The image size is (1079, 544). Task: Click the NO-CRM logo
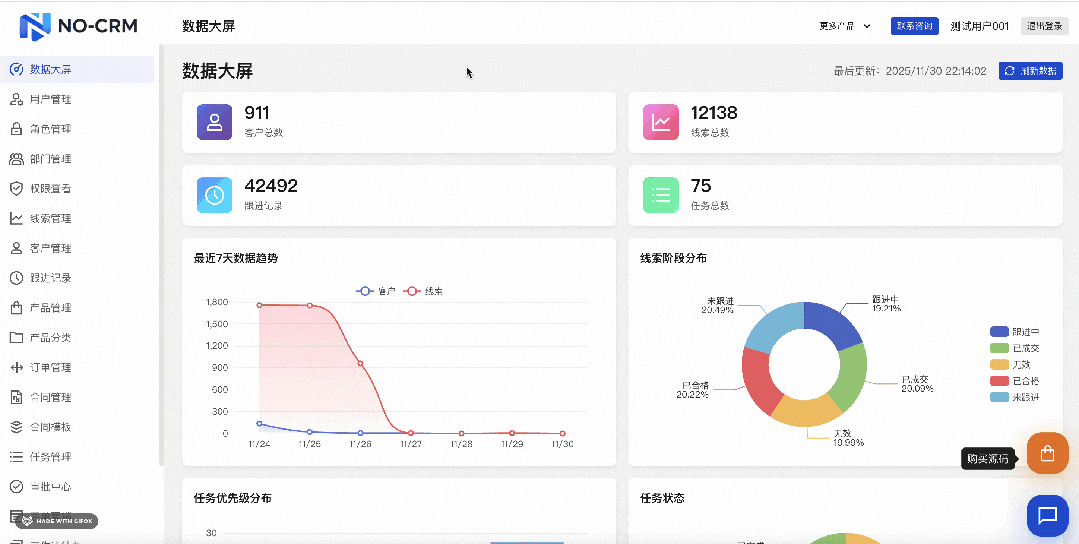pos(78,26)
